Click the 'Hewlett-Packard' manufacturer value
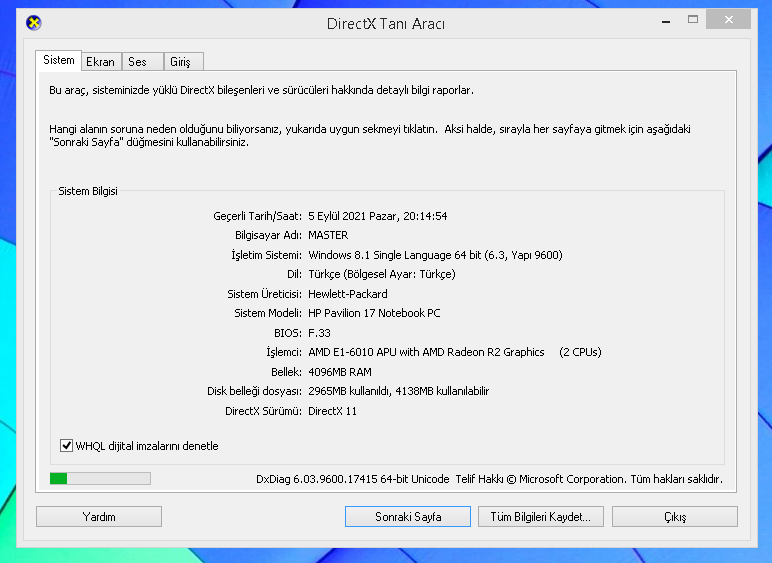The height and width of the screenshot is (563, 772). click(x=348, y=294)
